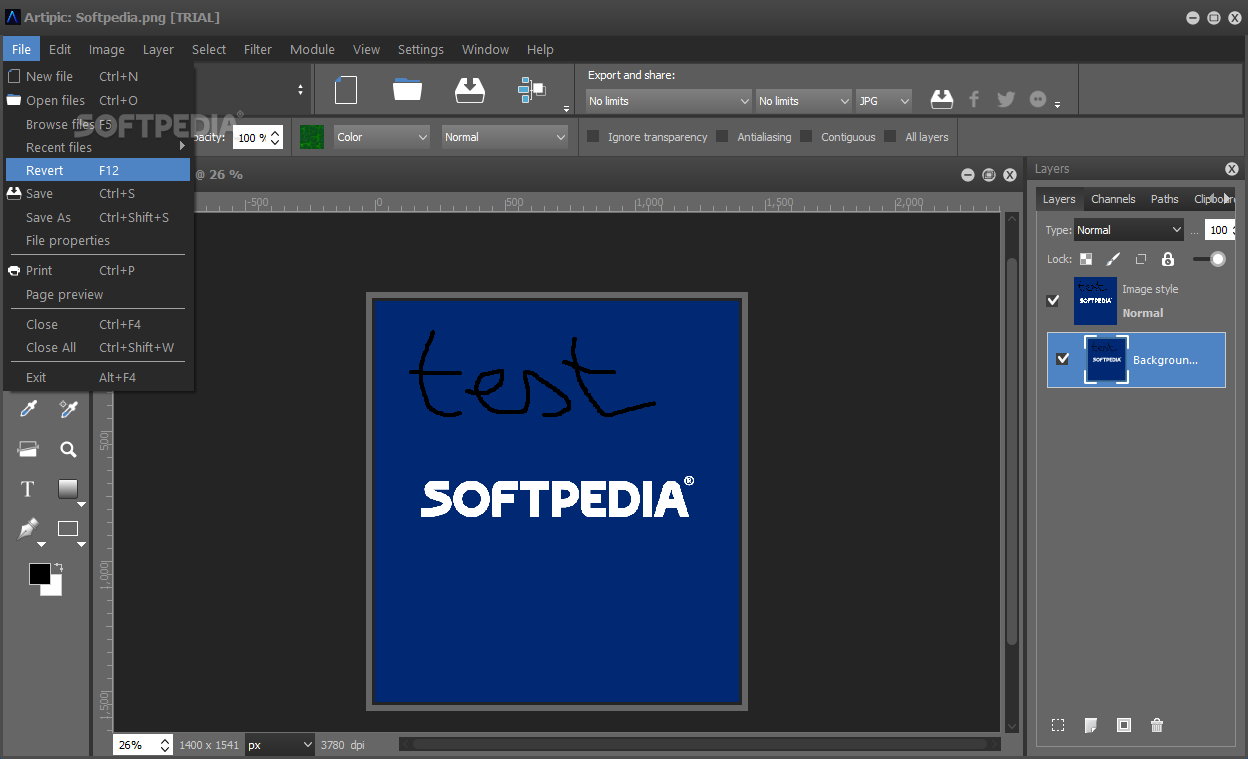Select the Eyedropper color picker tool
Screen dimensions: 1248x759
click(x=28, y=409)
